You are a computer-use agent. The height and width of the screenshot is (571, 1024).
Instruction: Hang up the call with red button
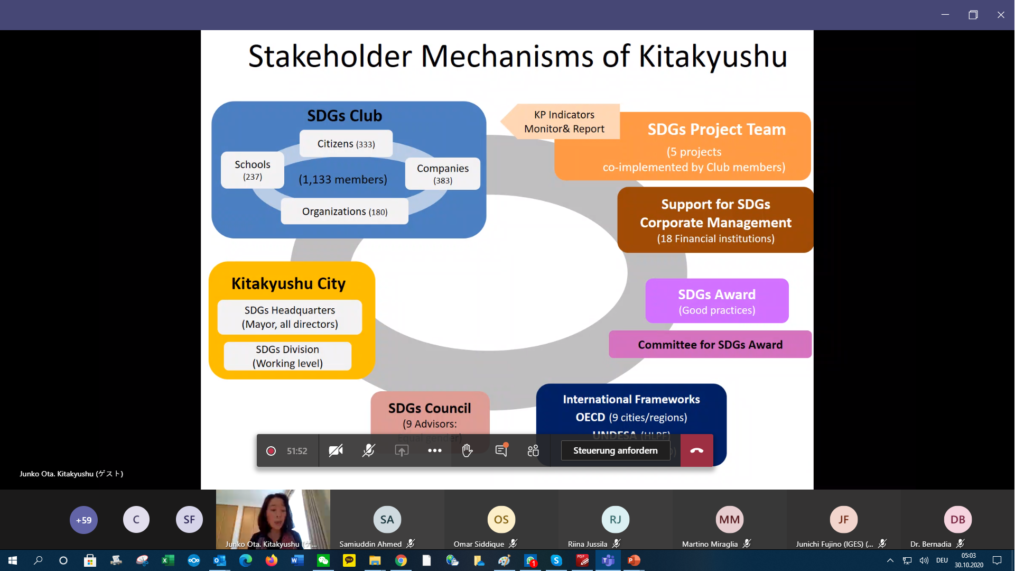tap(697, 451)
